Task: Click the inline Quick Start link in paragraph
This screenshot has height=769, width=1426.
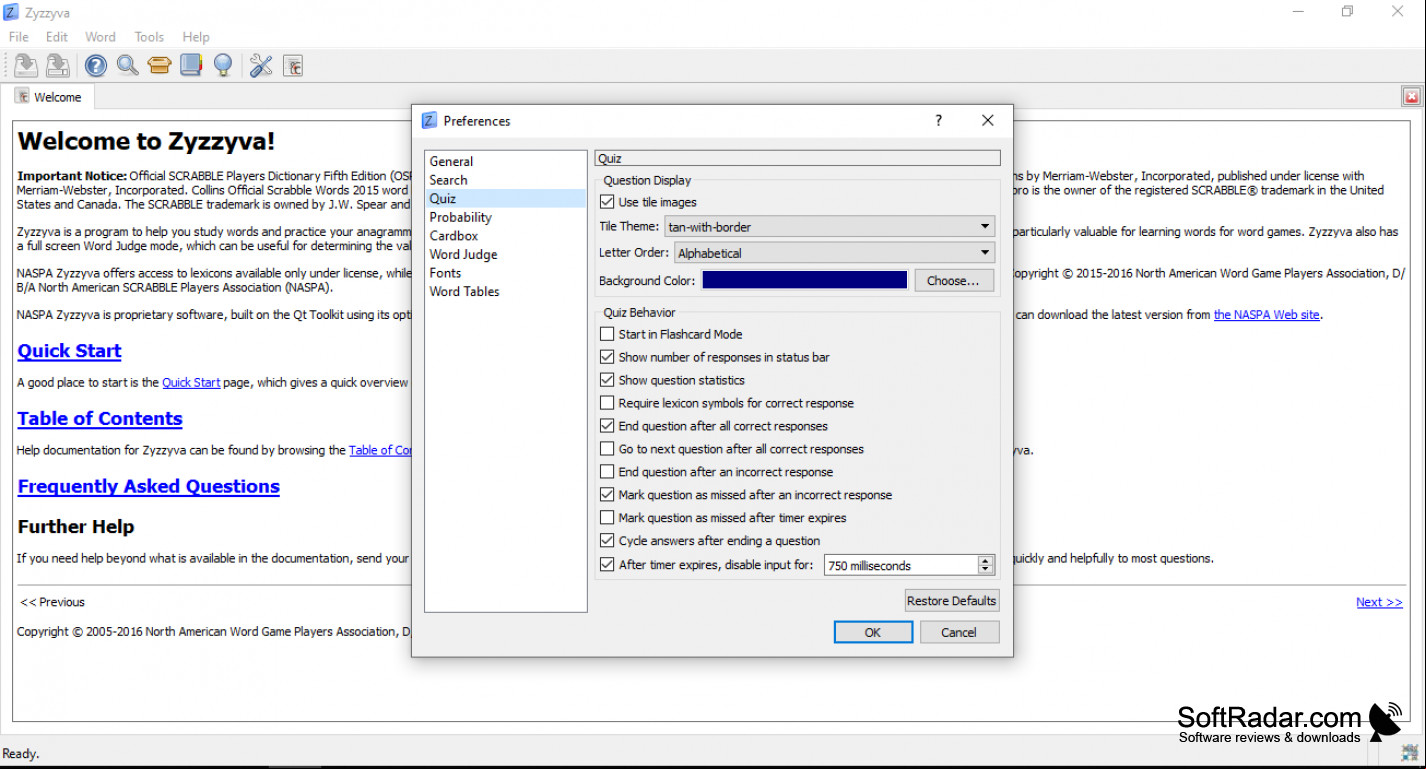Action: click(x=191, y=382)
